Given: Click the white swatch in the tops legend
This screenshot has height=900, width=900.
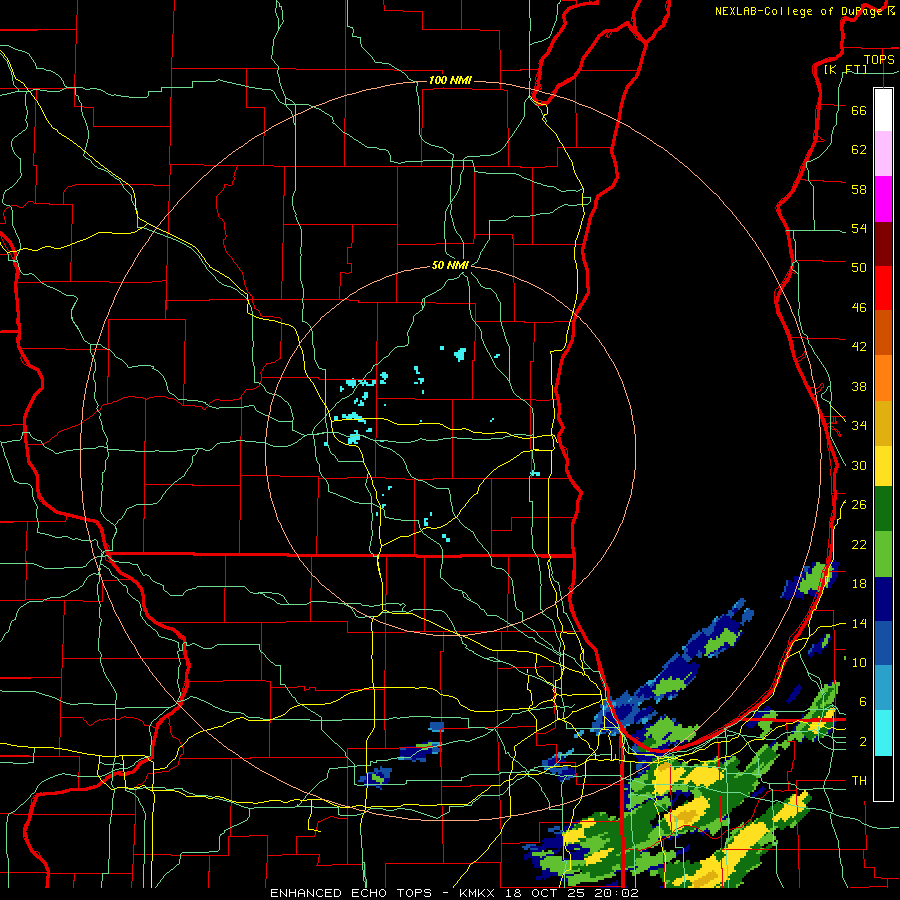Looking at the screenshot, I should (883, 110).
